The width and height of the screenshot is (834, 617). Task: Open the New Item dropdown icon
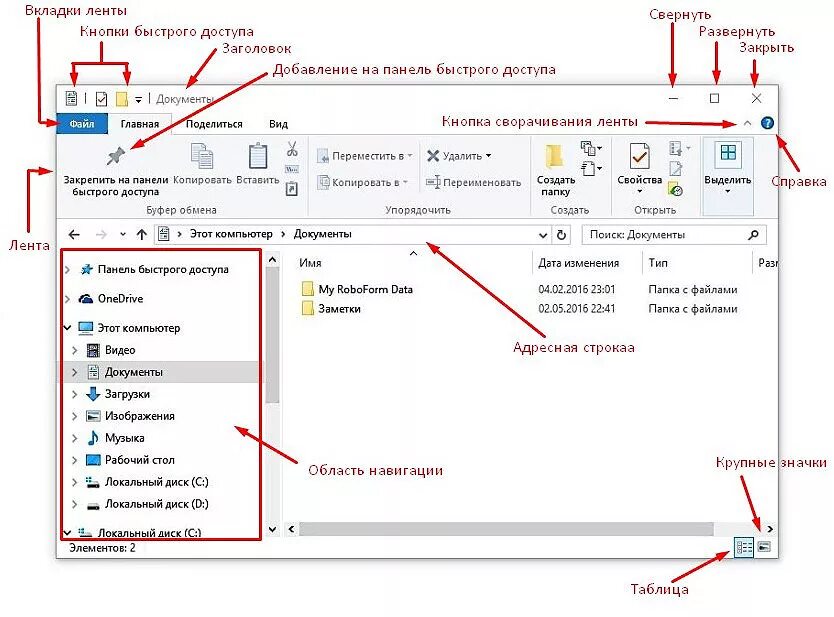(591, 148)
